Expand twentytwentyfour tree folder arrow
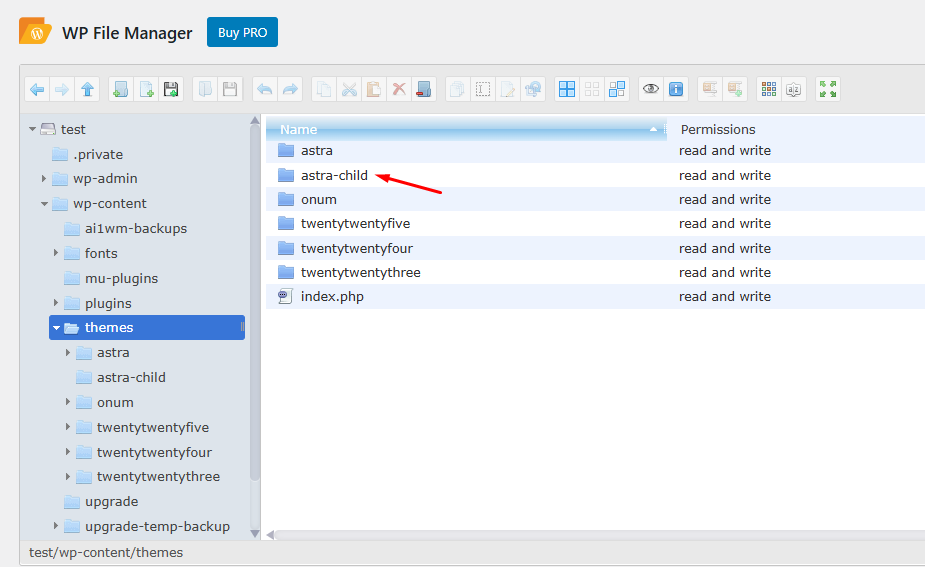The image size is (925, 567). 68,452
